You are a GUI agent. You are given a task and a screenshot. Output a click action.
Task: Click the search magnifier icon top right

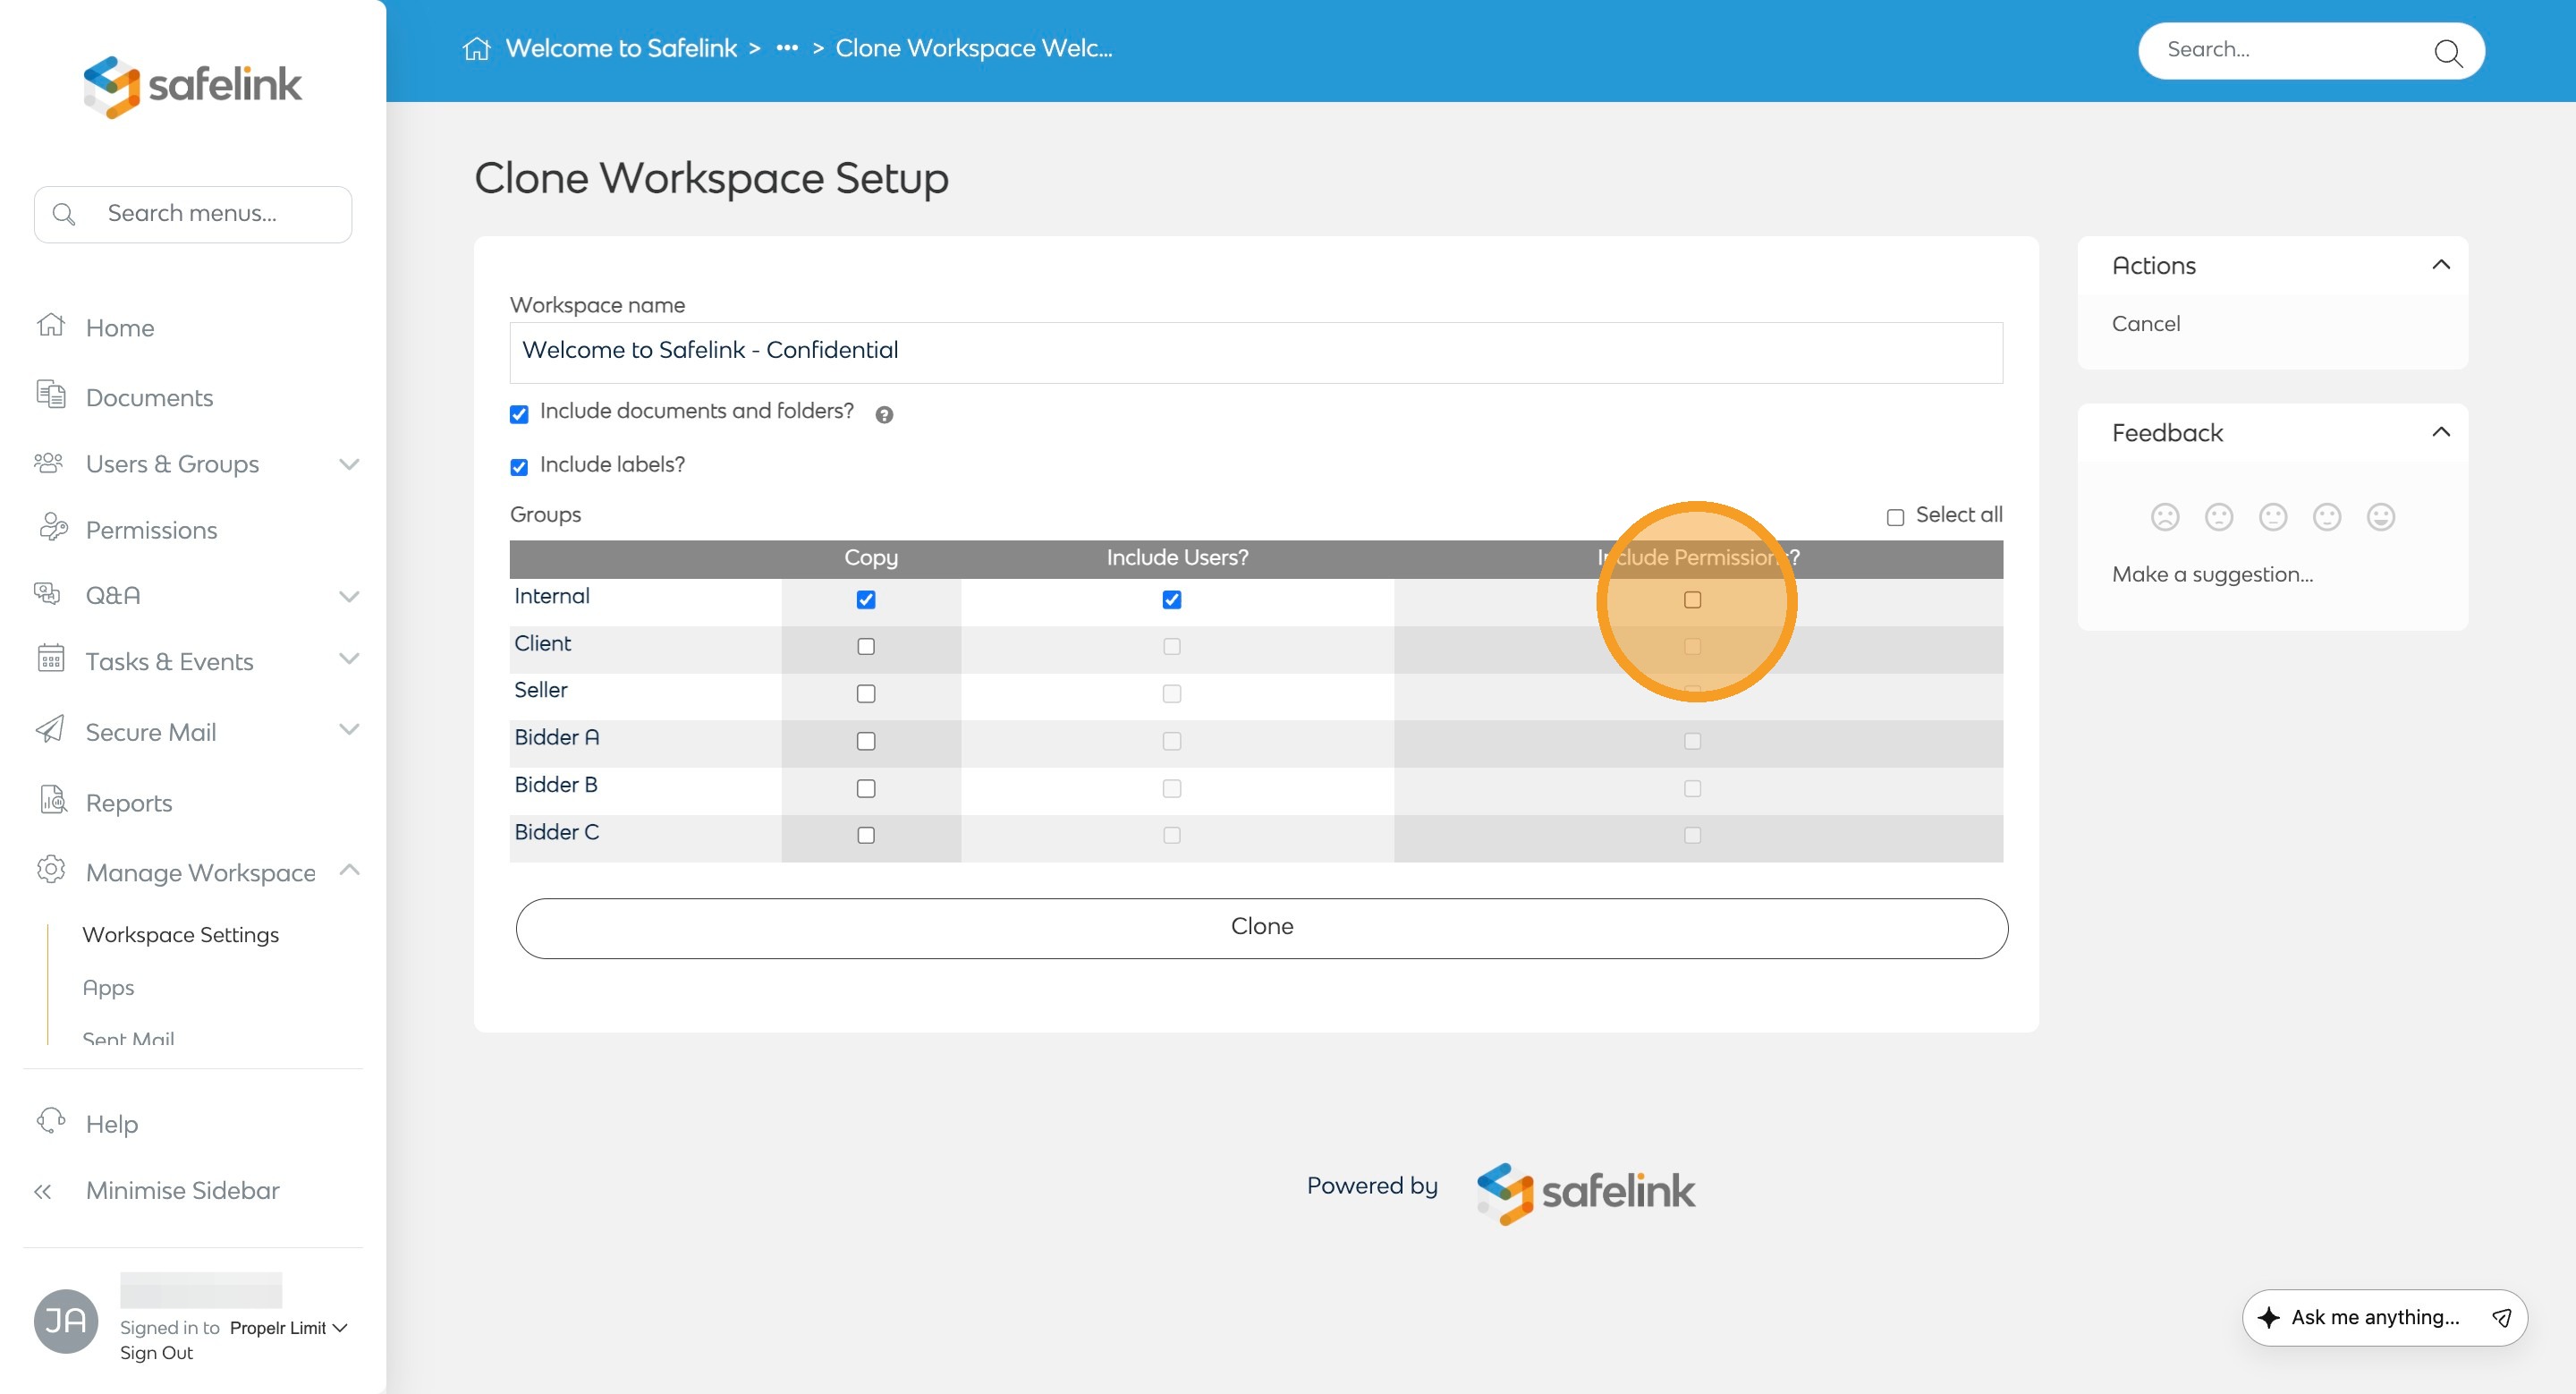click(x=2447, y=52)
